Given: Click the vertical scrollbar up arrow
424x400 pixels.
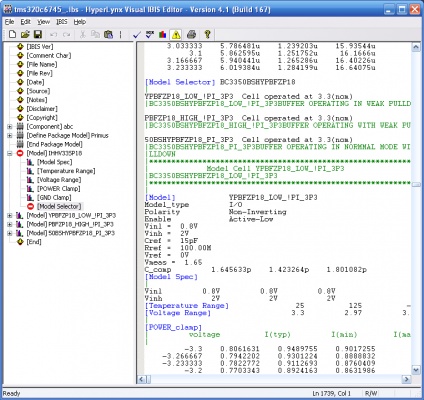Looking at the screenshot, I should [x=416, y=47].
